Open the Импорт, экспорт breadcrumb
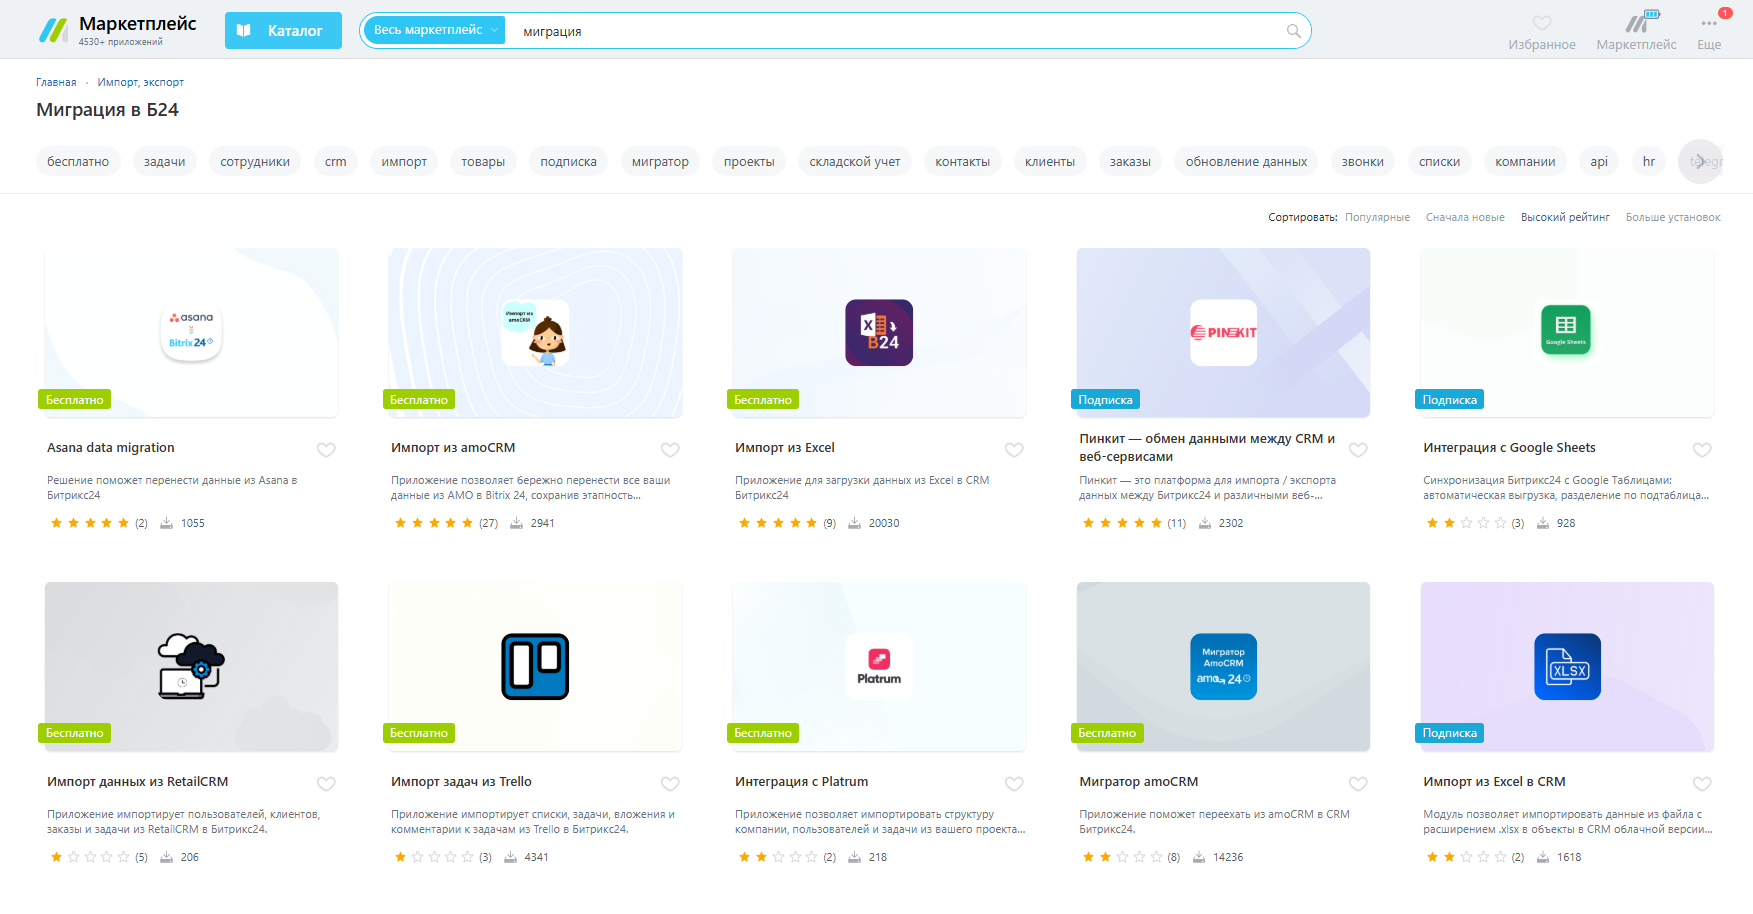This screenshot has width=1753, height=914. (x=141, y=82)
